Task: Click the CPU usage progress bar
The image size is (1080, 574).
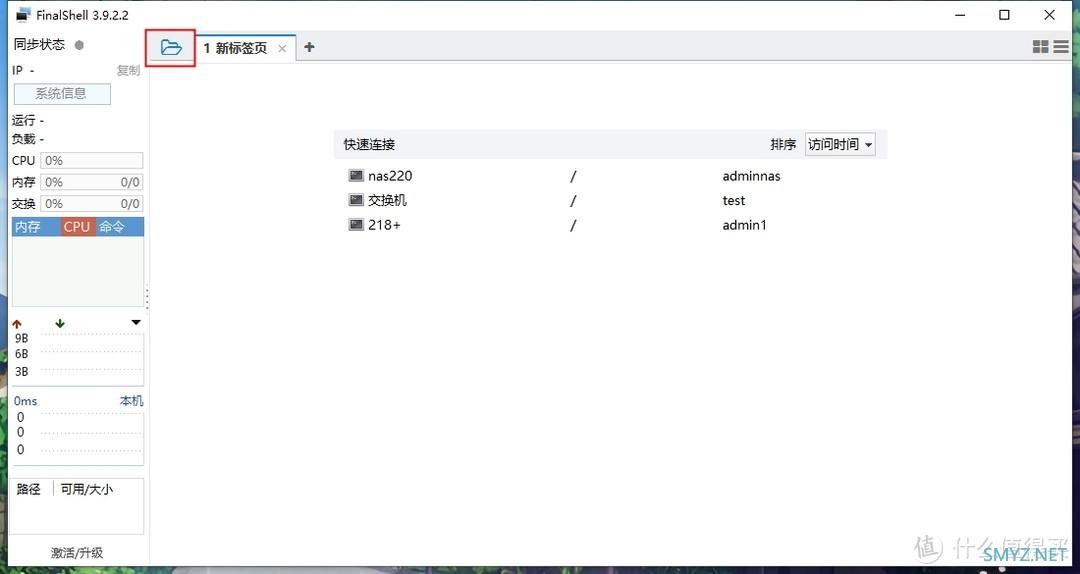Action: [x=92, y=161]
